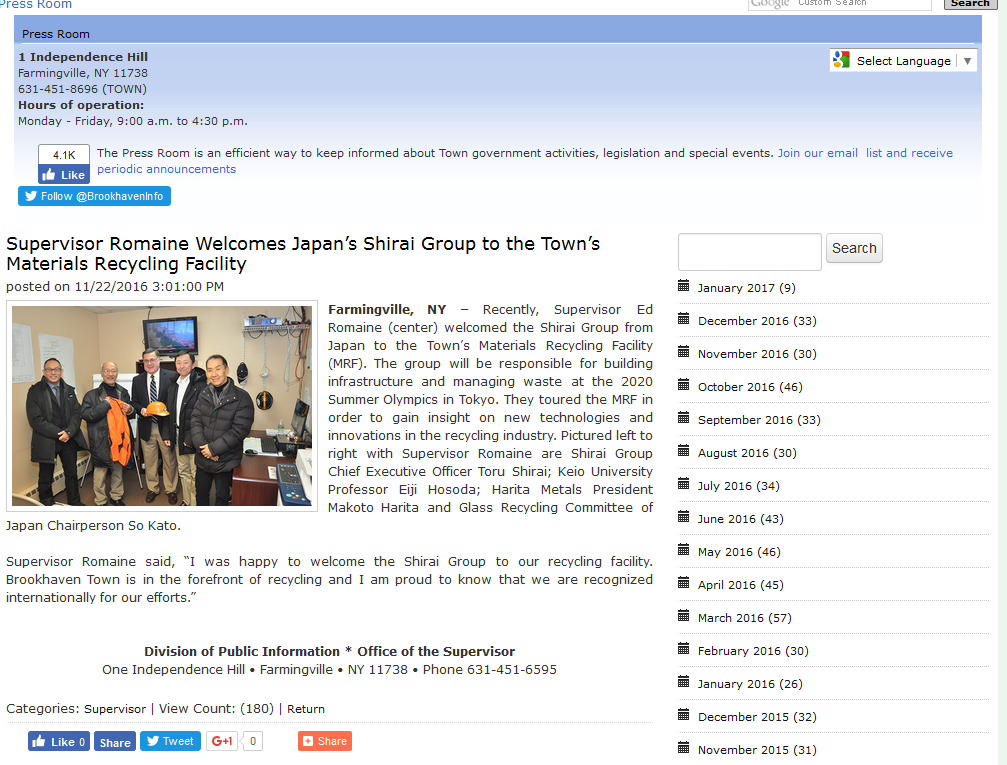Screen dimensions: 1007x765
Task: Open the Supervisor category link
Action: point(115,709)
